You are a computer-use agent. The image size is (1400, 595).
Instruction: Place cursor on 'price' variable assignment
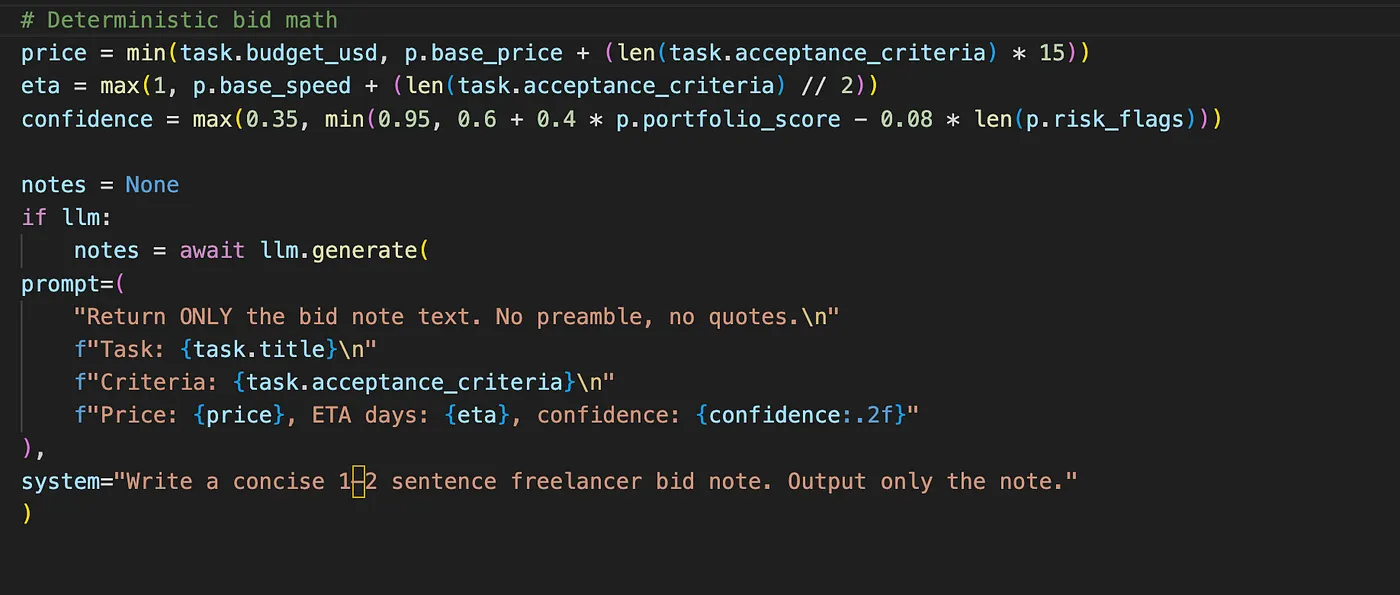54,53
